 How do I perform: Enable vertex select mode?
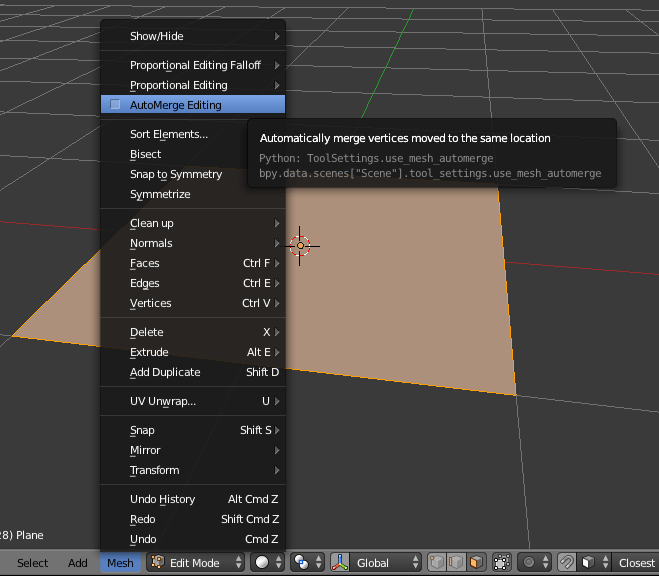(437, 562)
